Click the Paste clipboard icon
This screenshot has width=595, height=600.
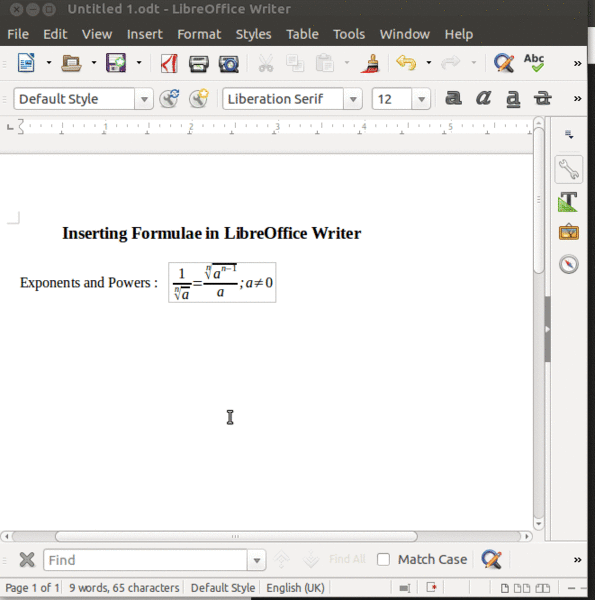(x=324, y=63)
